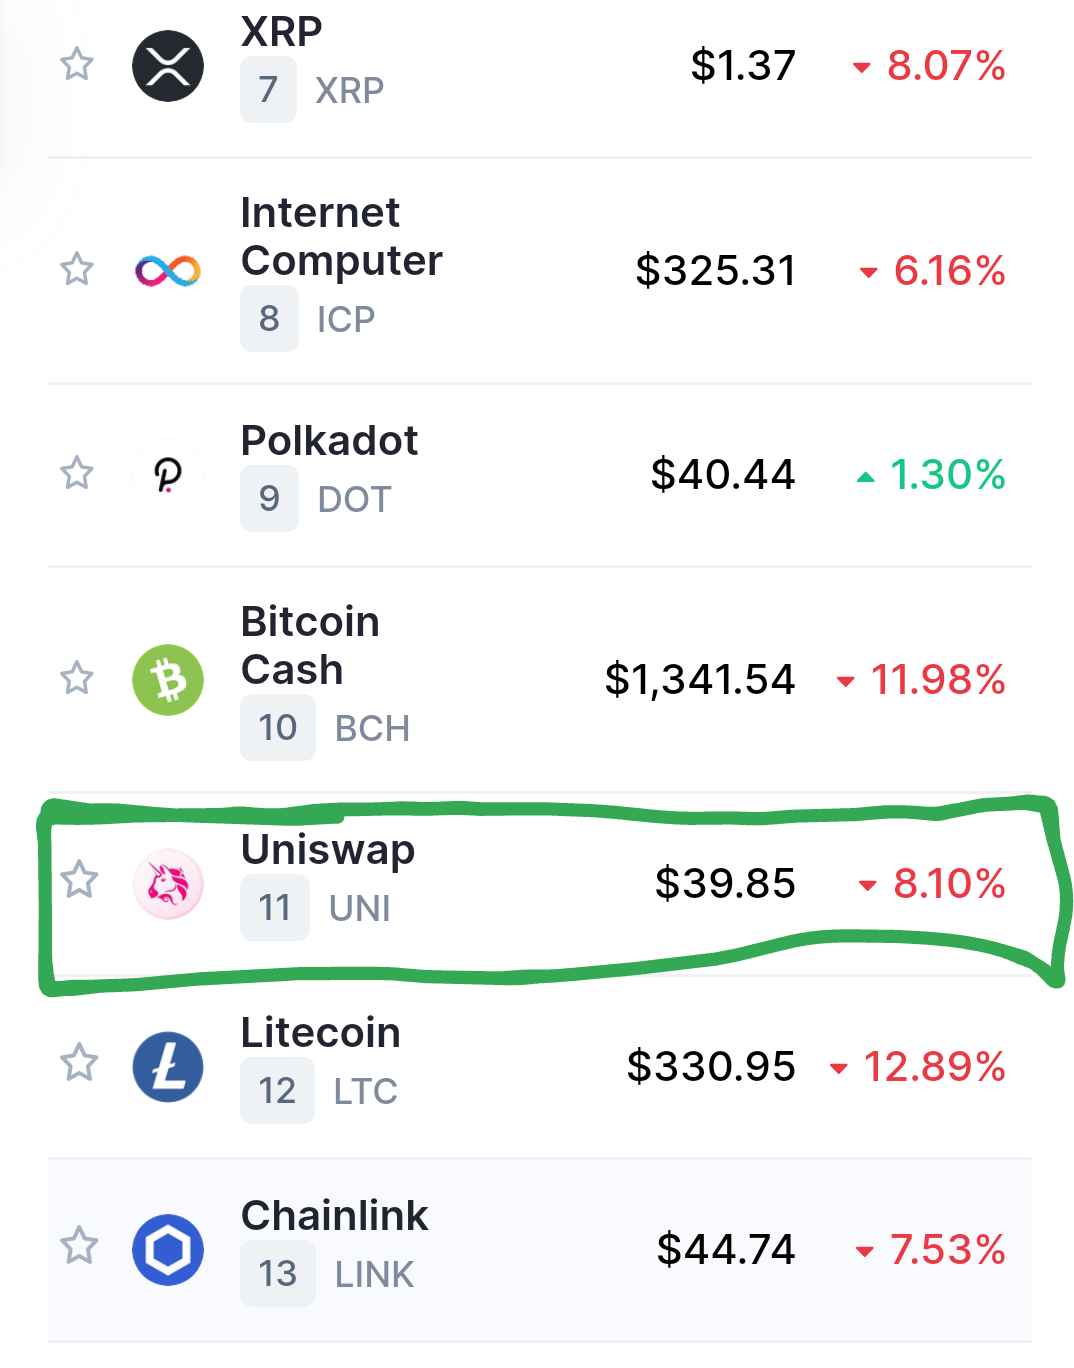Screen dimensions: 1074x1368
Task: Open the Uniswap coin page link
Action: 328,850
